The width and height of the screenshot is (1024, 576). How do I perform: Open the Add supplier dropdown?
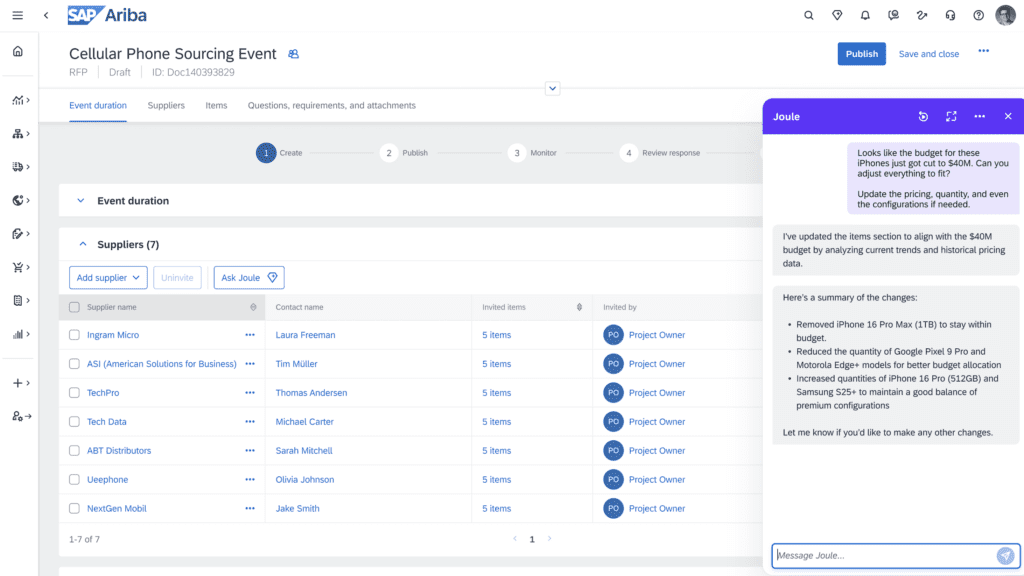pyautogui.click(x=108, y=278)
